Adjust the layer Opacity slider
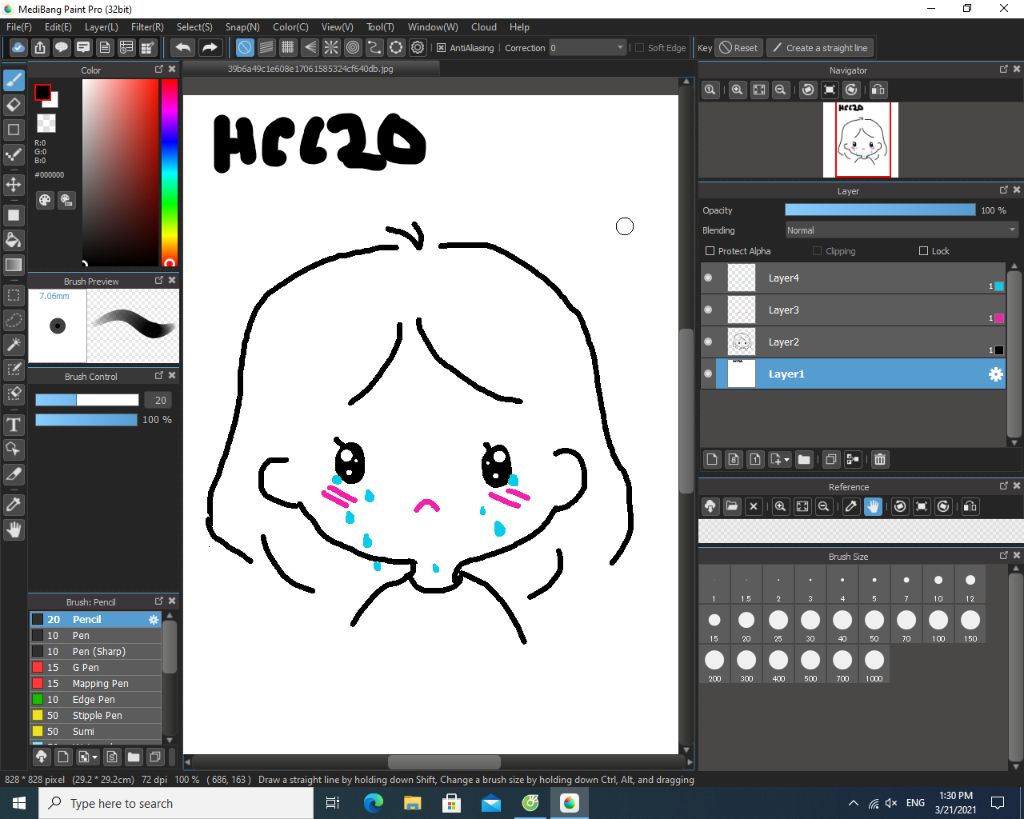The image size is (1024, 819). (880, 210)
